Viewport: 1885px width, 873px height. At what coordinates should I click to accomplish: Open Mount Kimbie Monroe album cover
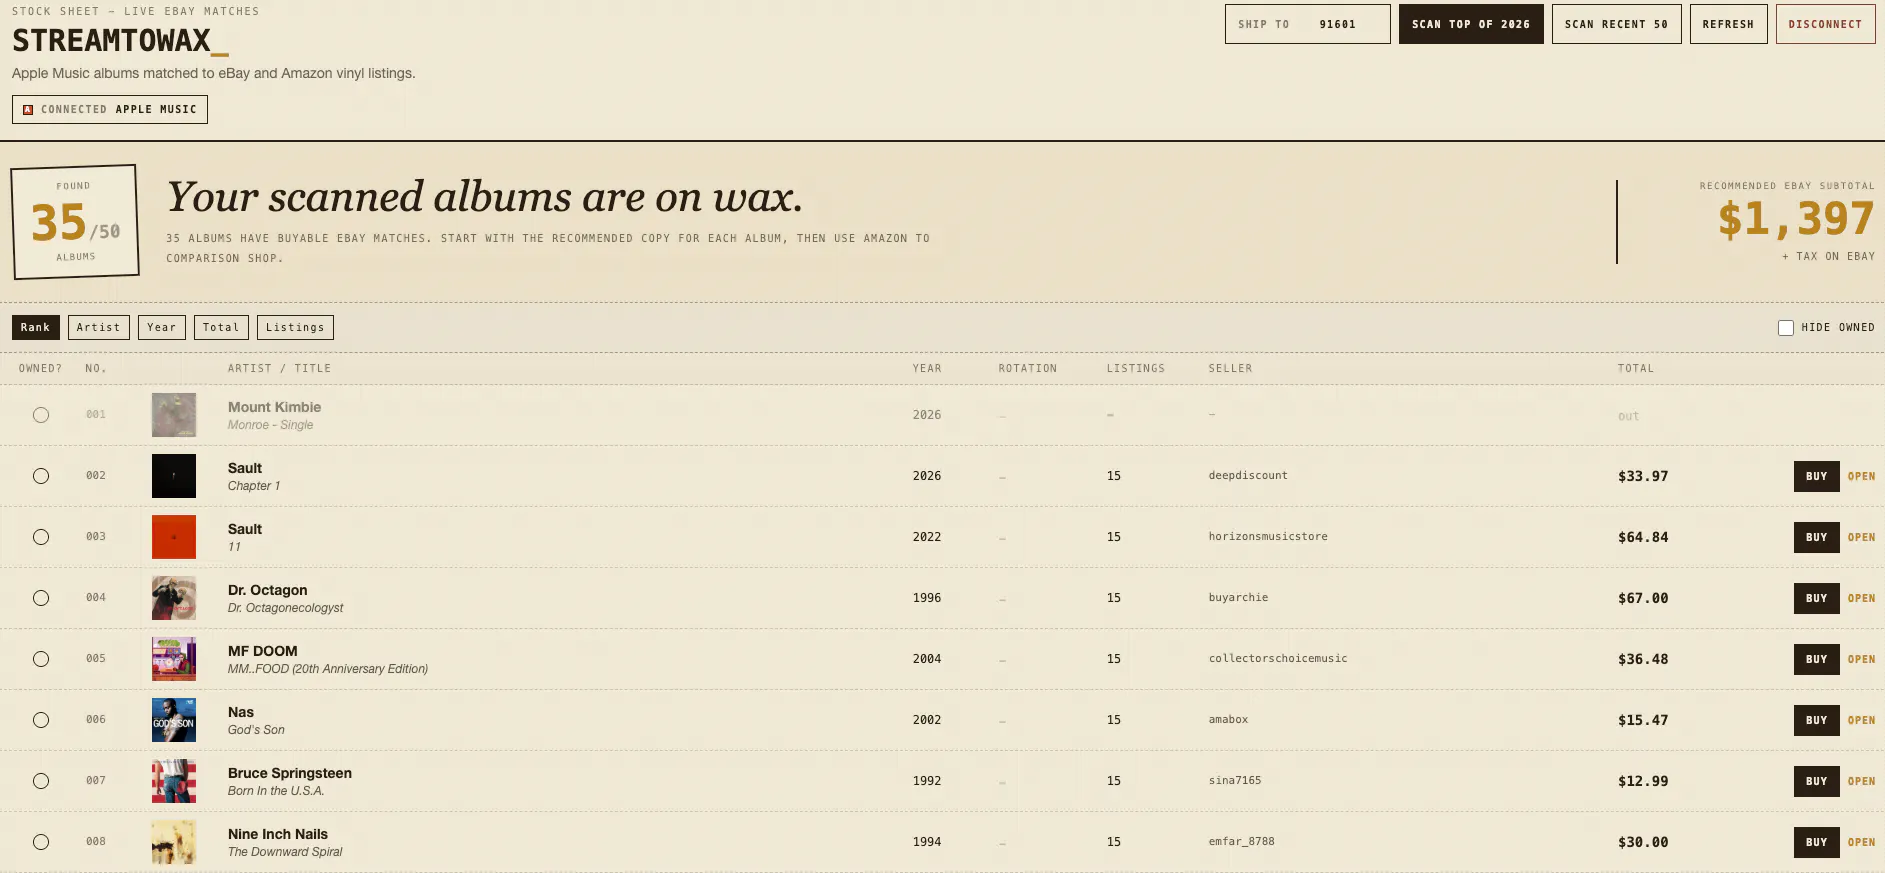pos(174,415)
